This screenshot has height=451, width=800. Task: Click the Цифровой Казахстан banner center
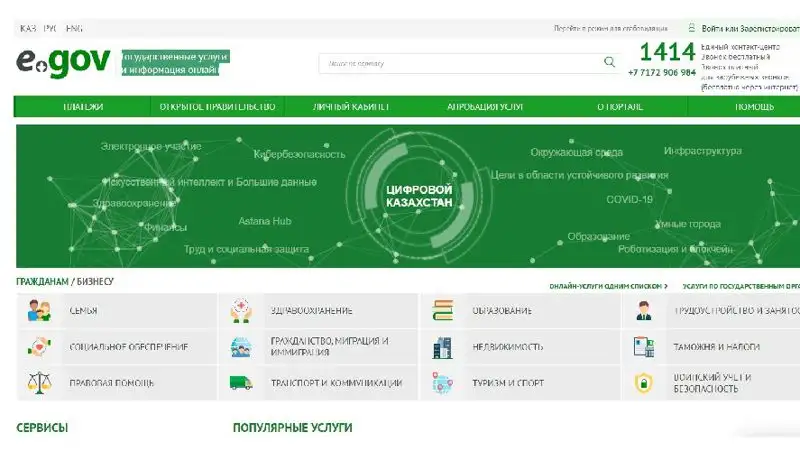419,196
